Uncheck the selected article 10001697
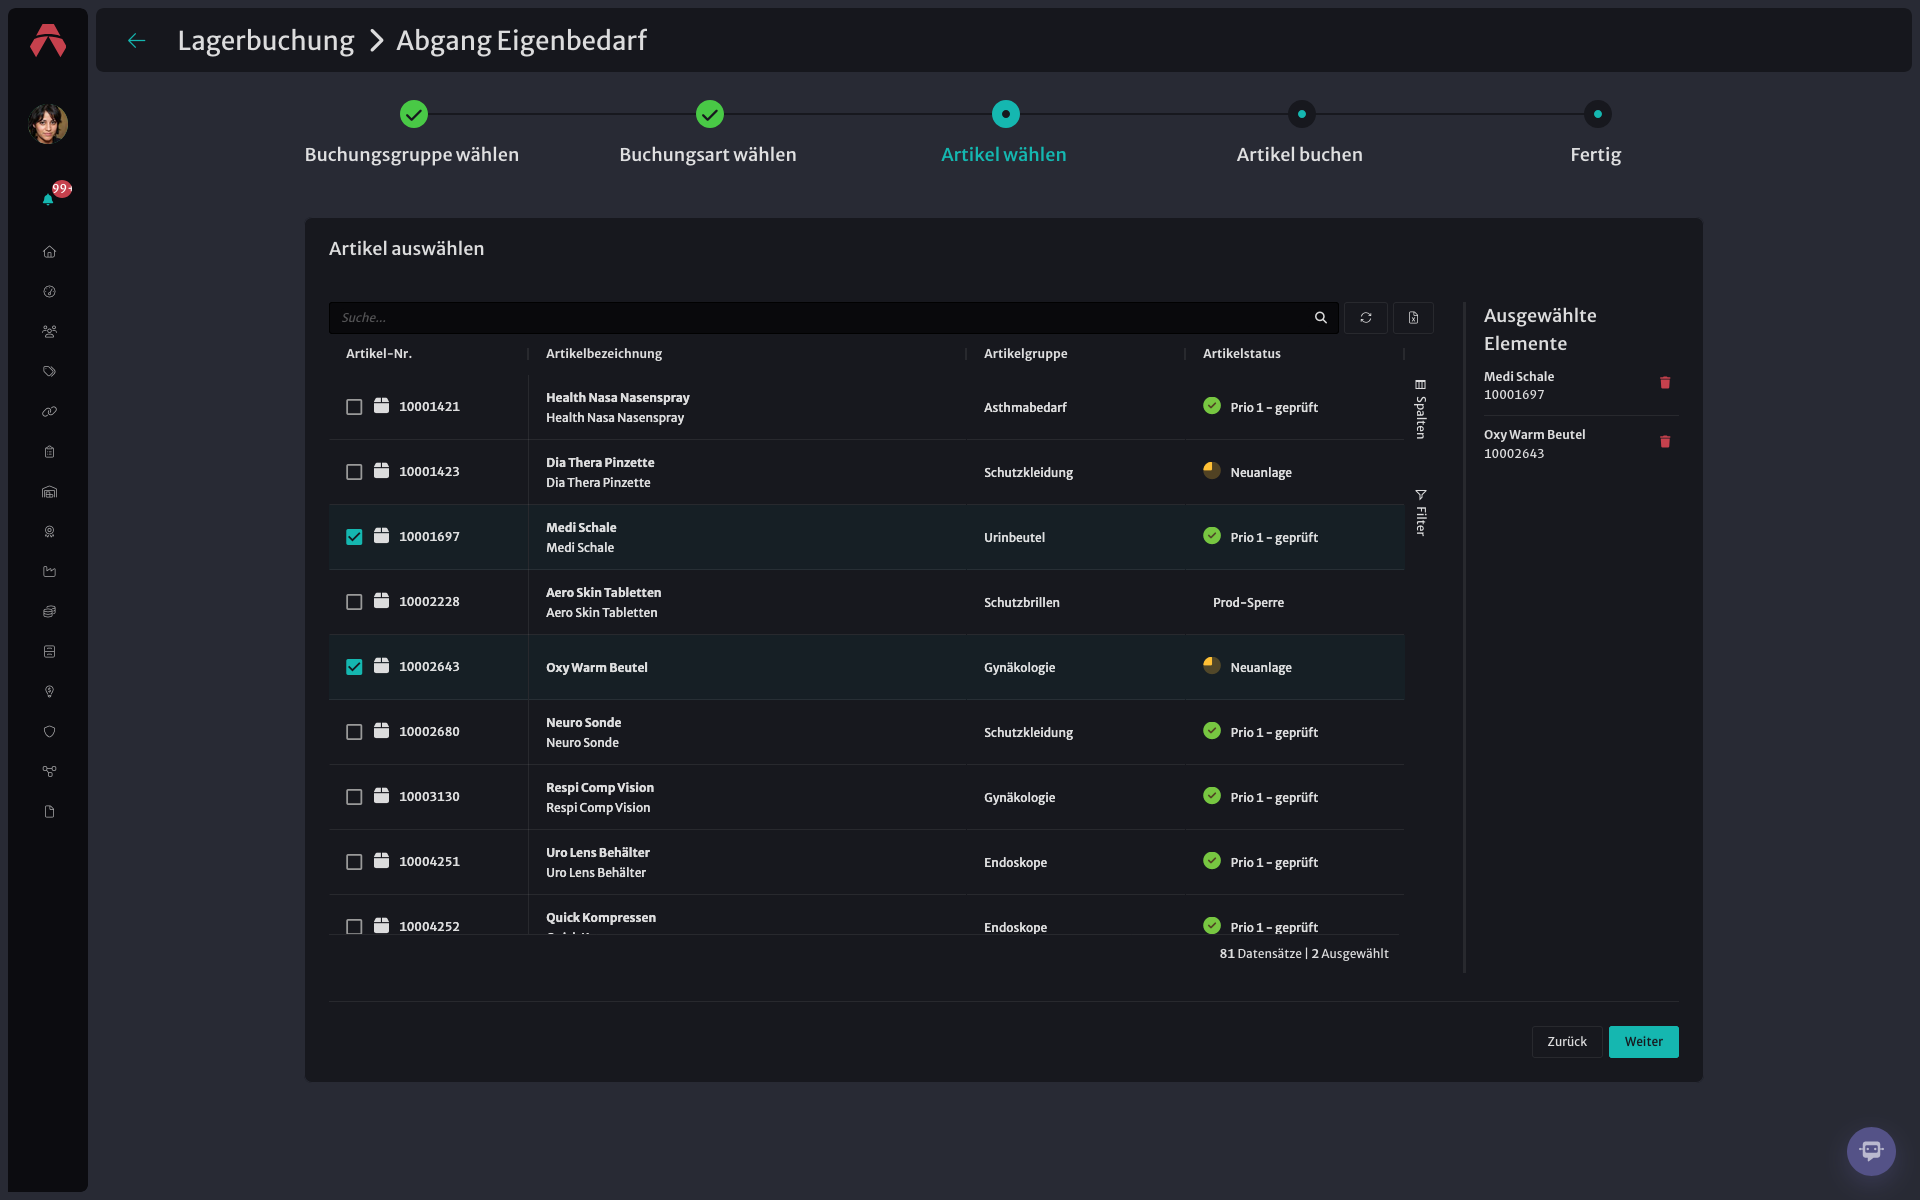 coord(354,537)
